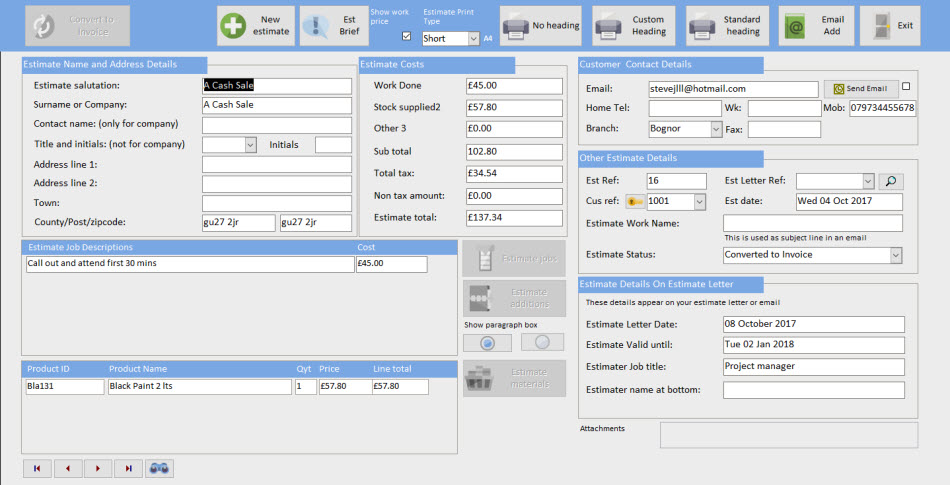Print with the No heading printer button
Image resolution: width=950 pixels, height=485 pixels.
click(541, 26)
